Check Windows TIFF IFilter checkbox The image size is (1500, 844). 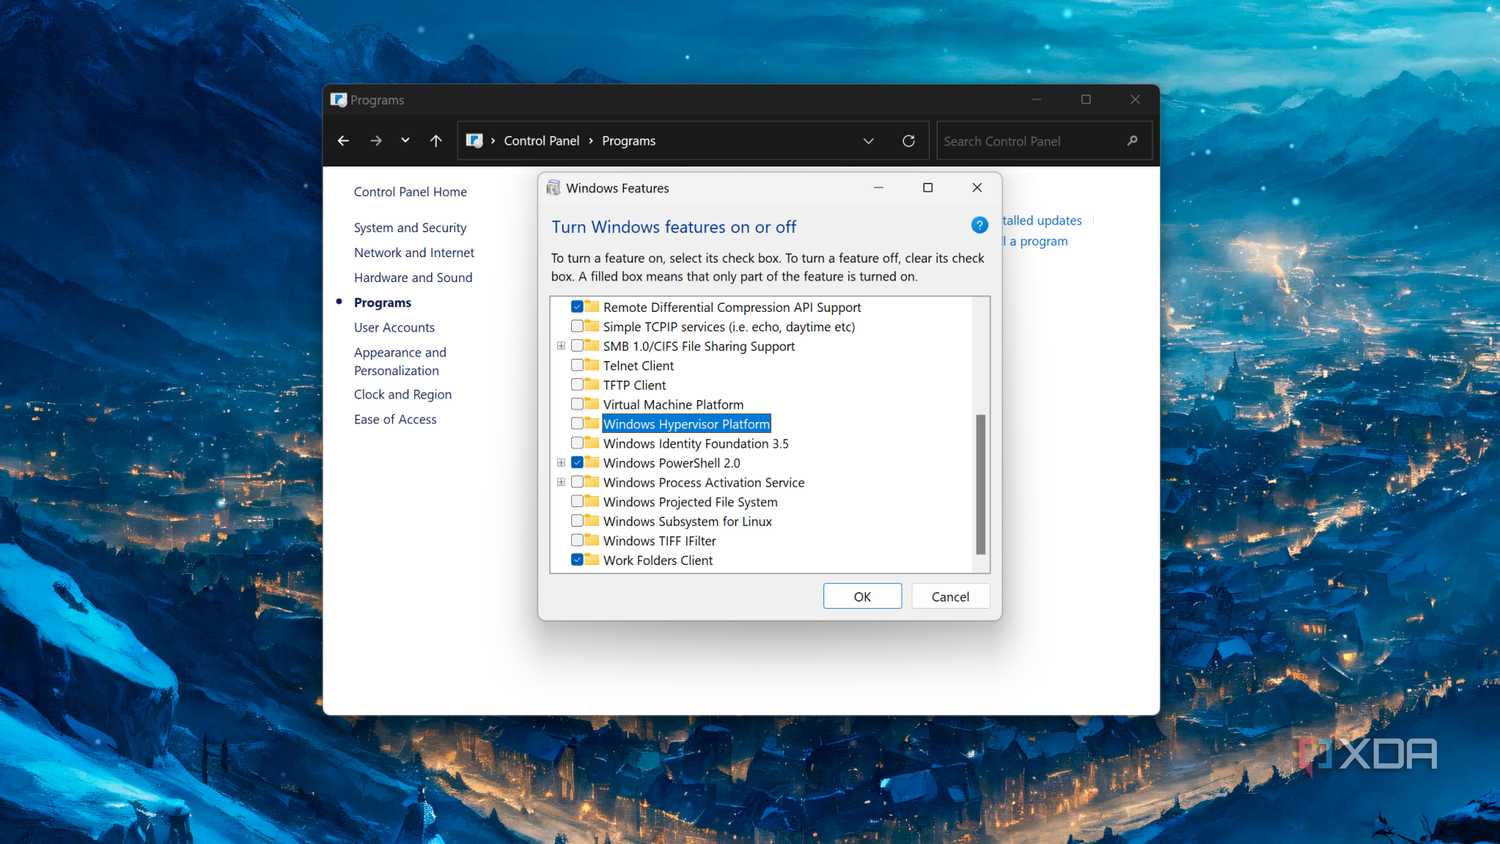pyautogui.click(x=577, y=541)
